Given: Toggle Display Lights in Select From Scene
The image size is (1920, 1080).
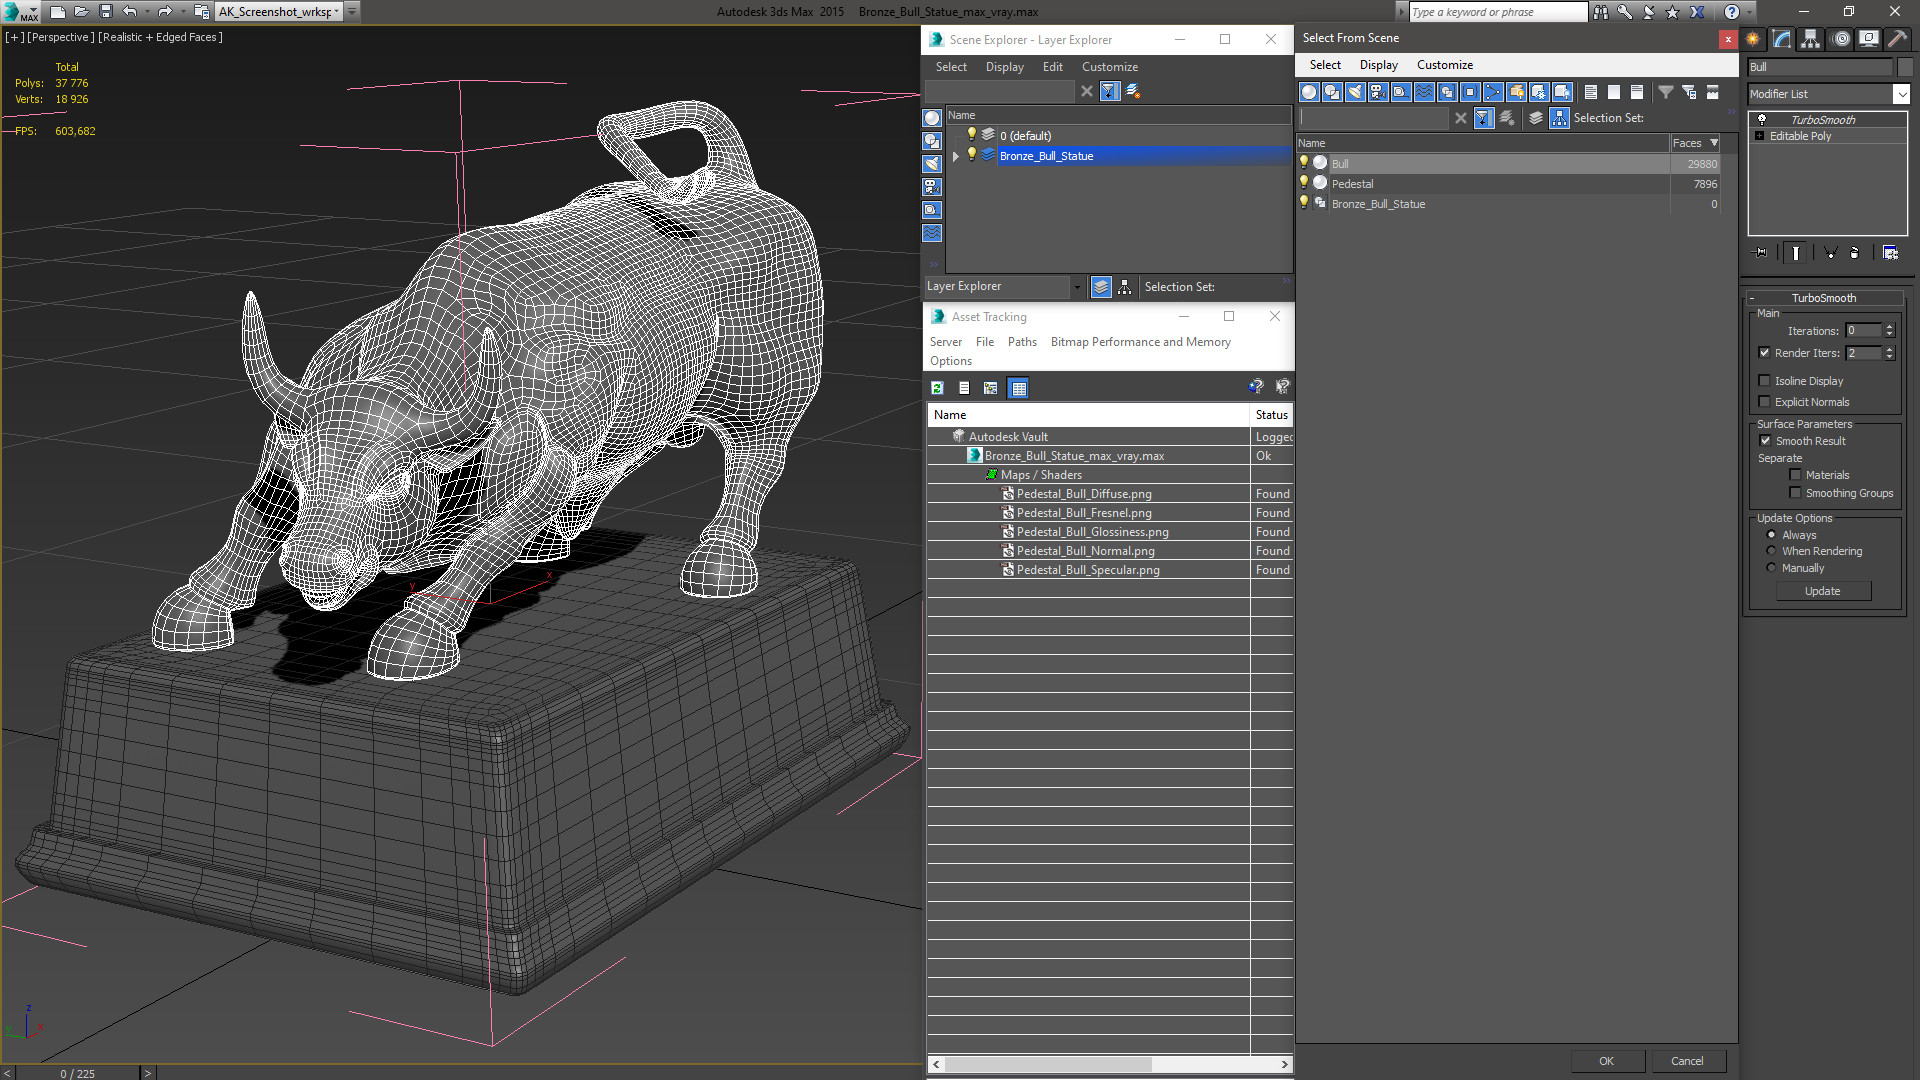Looking at the screenshot, I should coord(1355,92).
